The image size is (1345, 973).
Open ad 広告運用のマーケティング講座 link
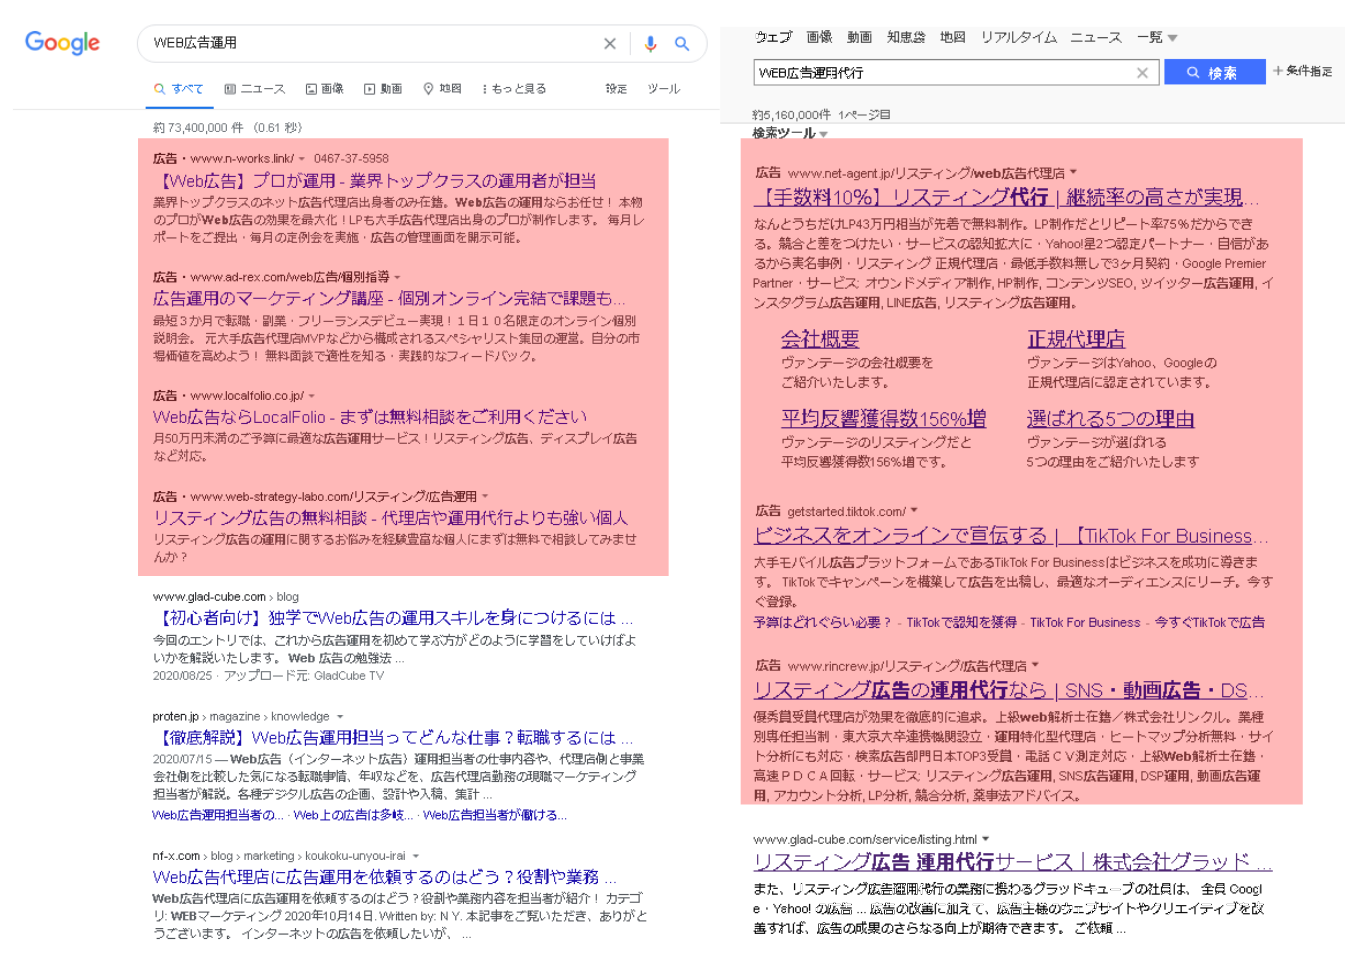tap(389, 299)
